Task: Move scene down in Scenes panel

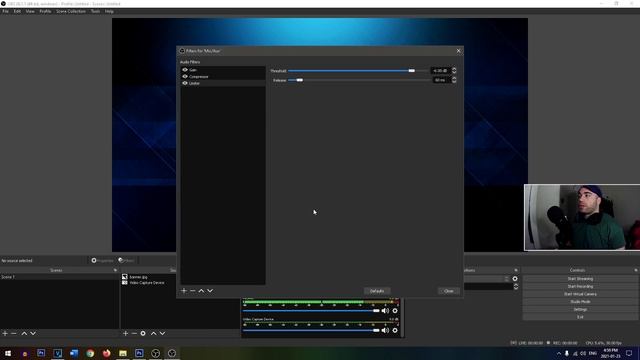Action: pos(33,333)
